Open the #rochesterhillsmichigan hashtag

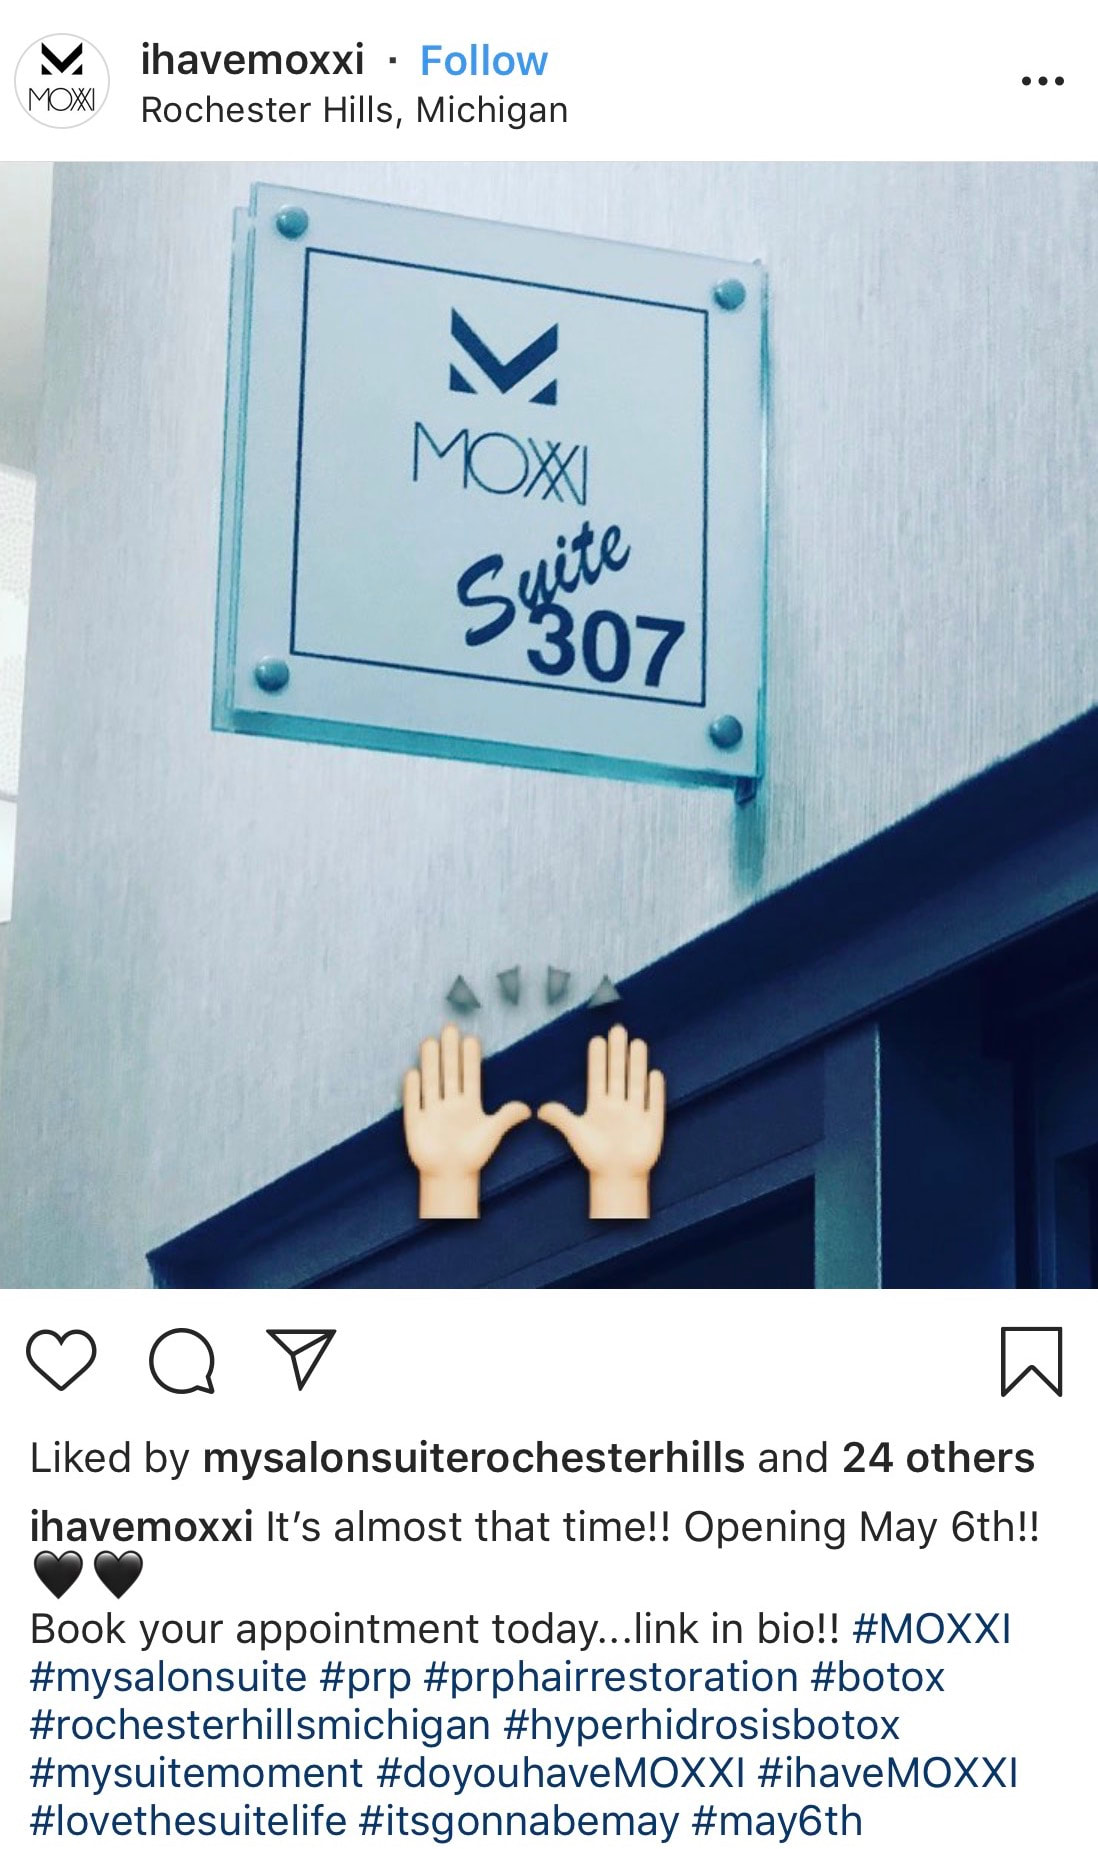[260, 1725]
